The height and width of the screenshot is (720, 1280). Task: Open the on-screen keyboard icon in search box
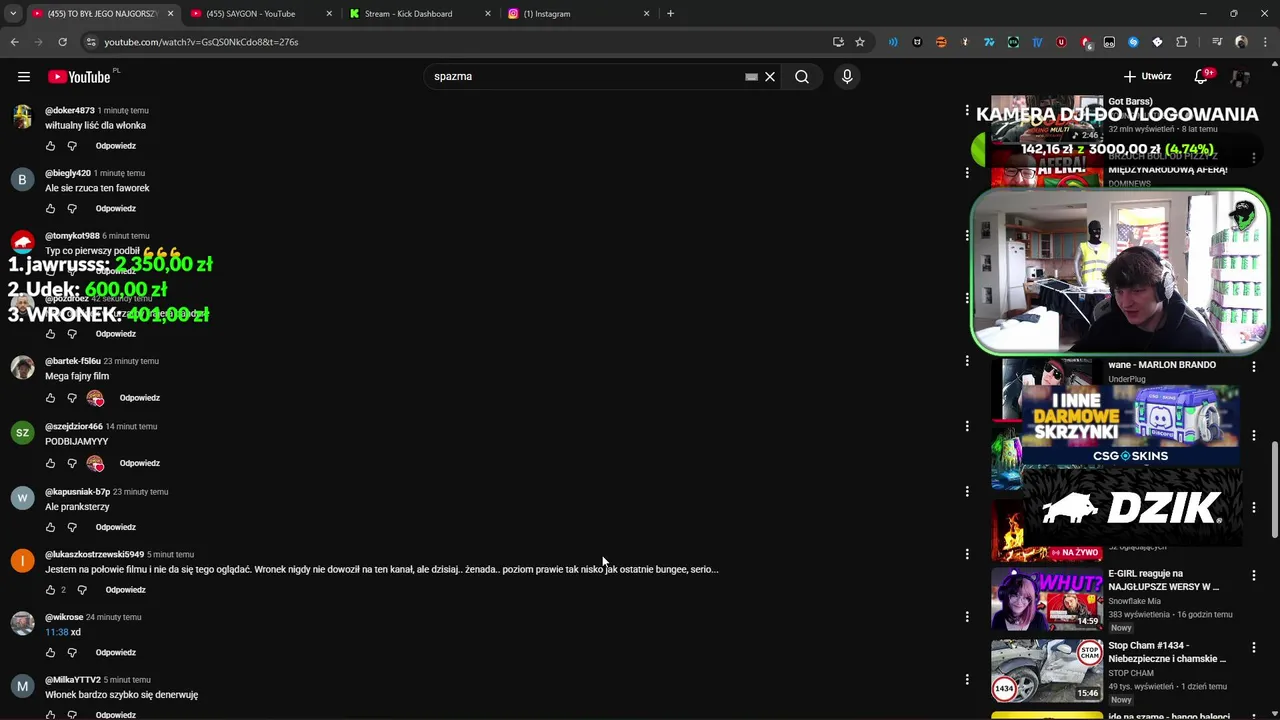pyautogui.click(x=751, y=76)
